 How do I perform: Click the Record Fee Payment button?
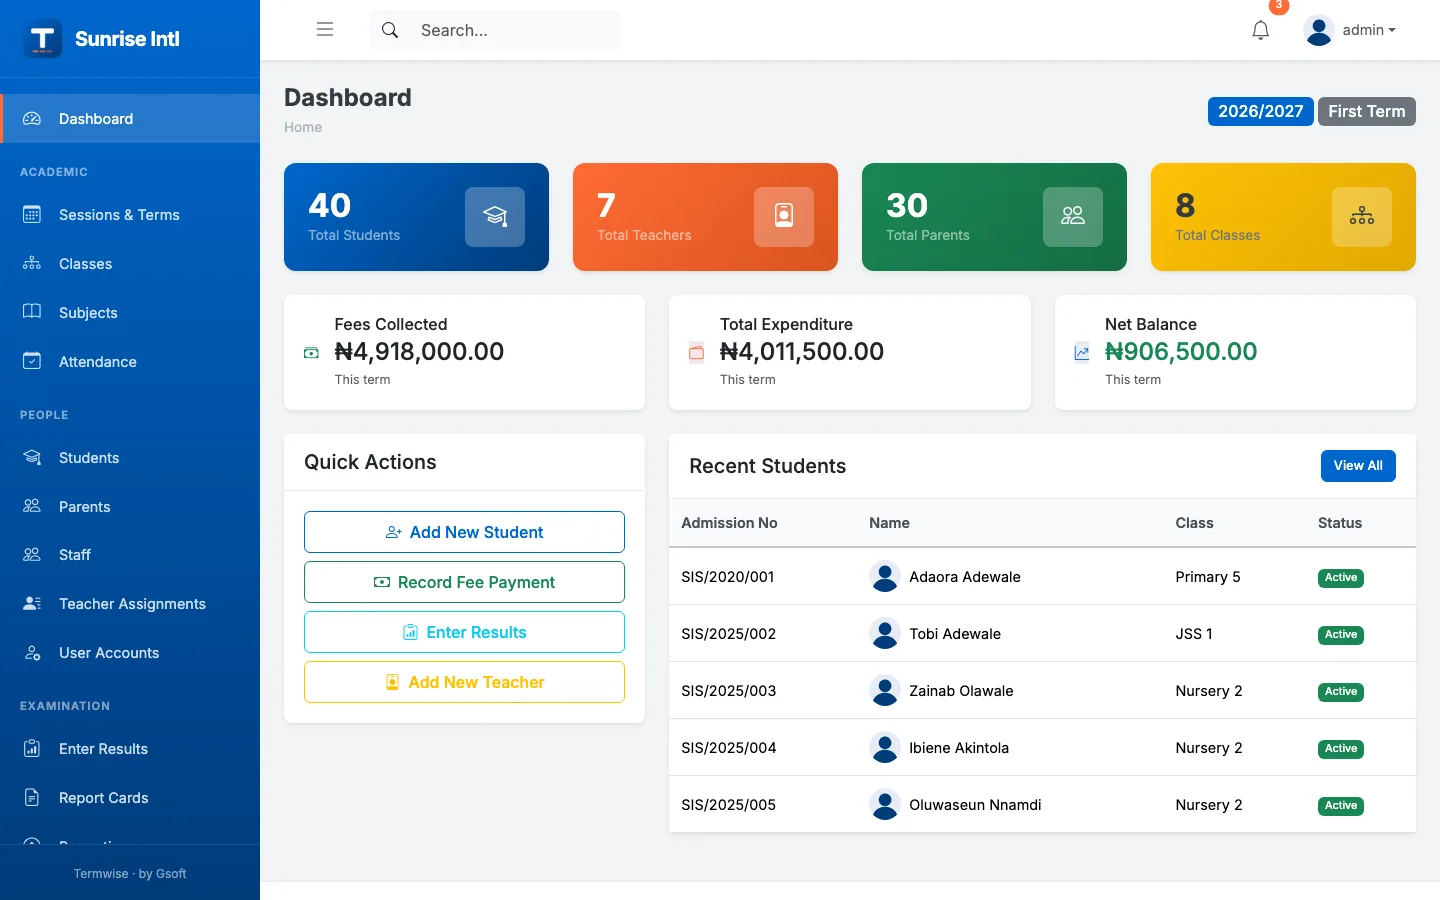(x=464, y=582)
